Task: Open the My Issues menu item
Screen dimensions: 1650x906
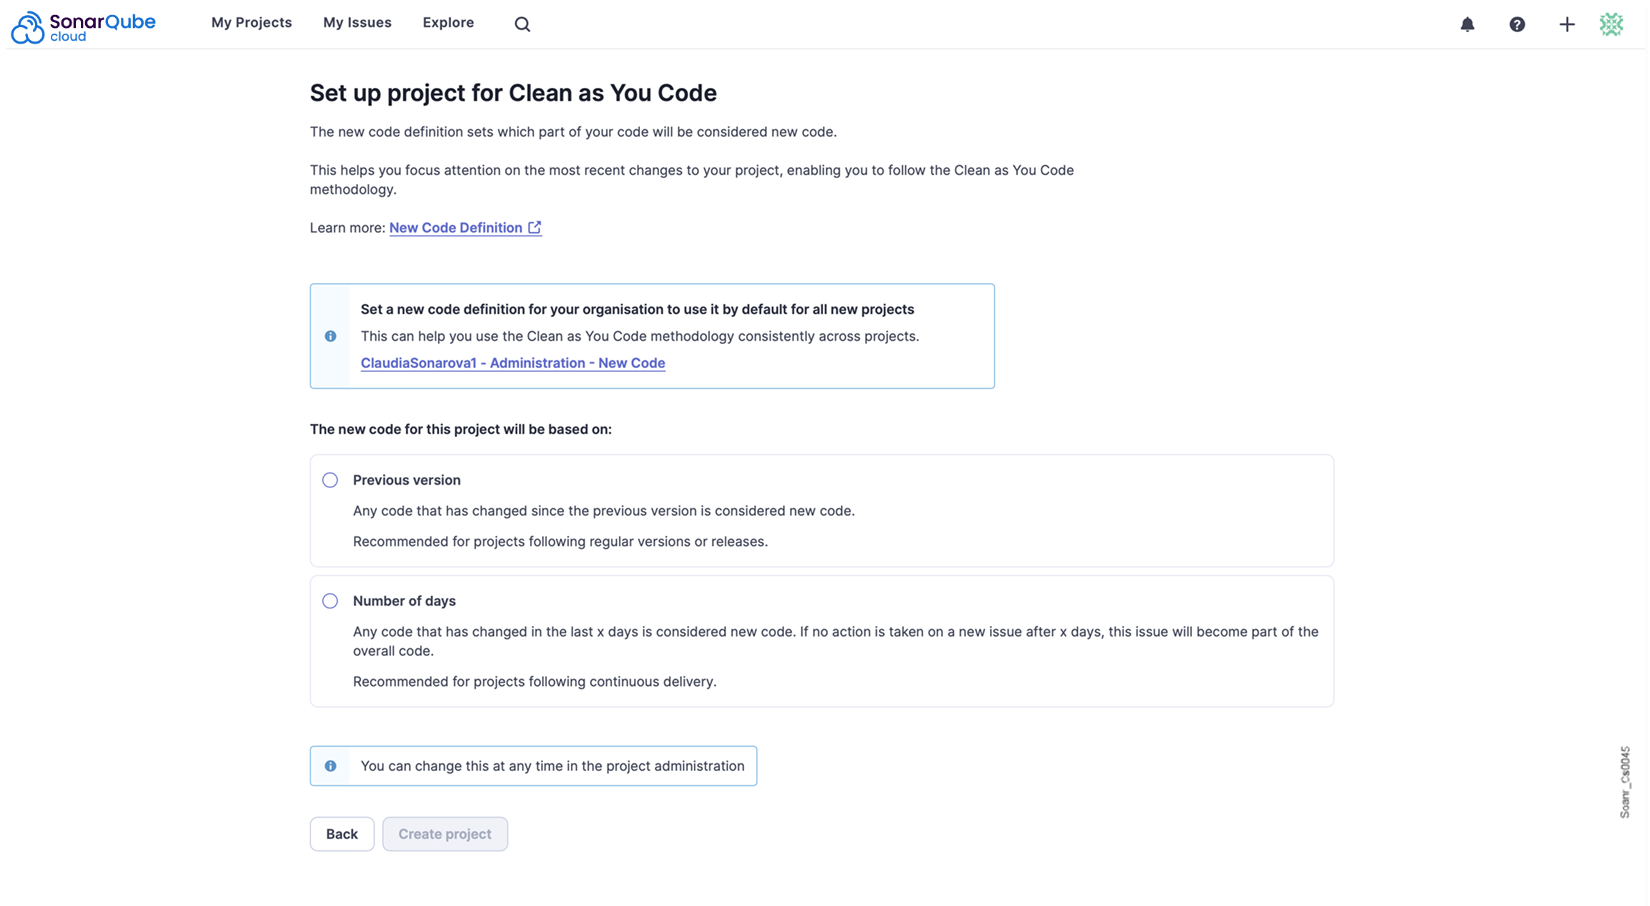Action: click(357, 23)
